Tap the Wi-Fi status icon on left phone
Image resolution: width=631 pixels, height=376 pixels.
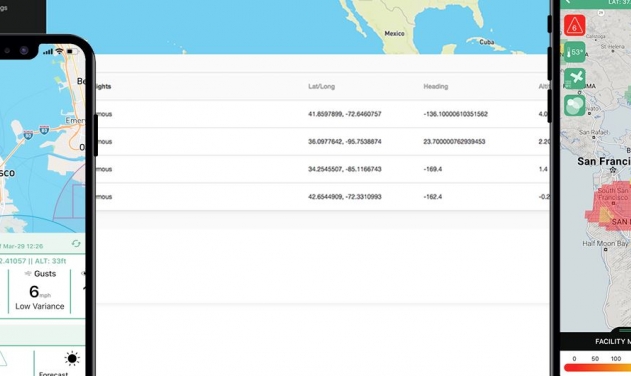click(60, 51)
